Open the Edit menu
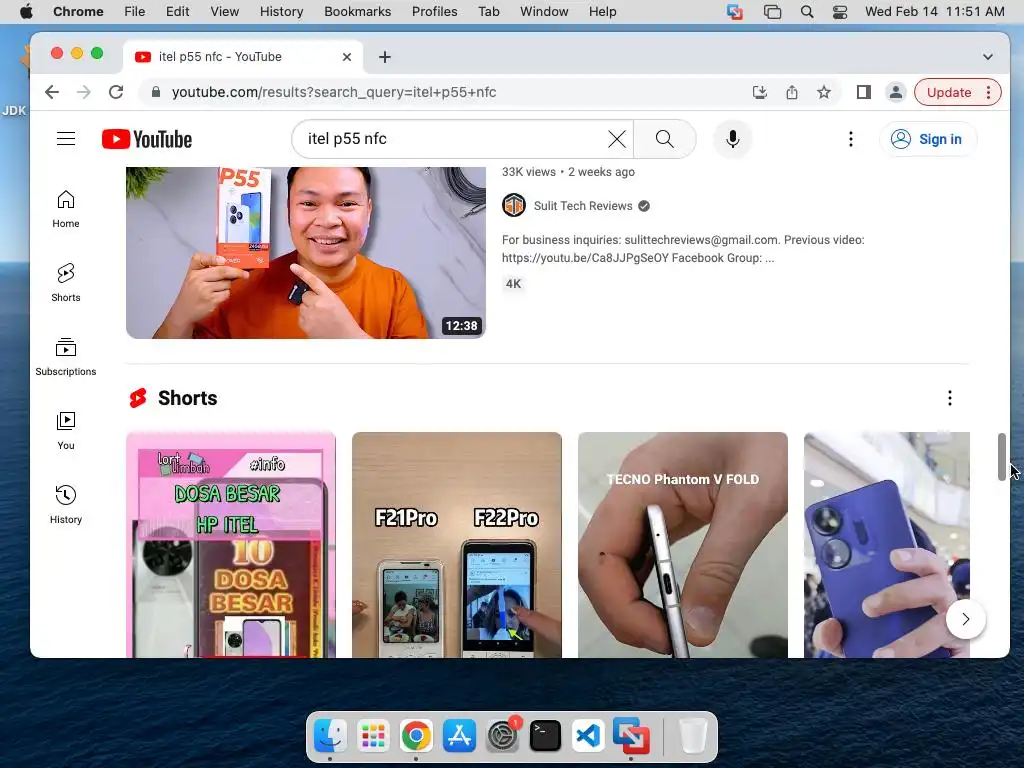Screen dimensions: 1024x768 pos(177,11)
